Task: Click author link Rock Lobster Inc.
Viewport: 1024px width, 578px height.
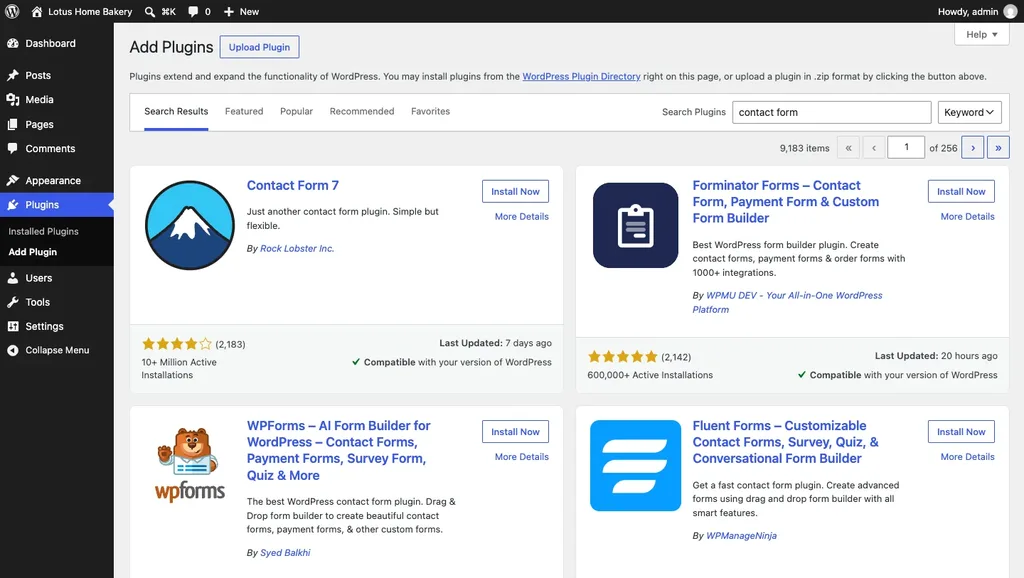Action: (297, 249)
